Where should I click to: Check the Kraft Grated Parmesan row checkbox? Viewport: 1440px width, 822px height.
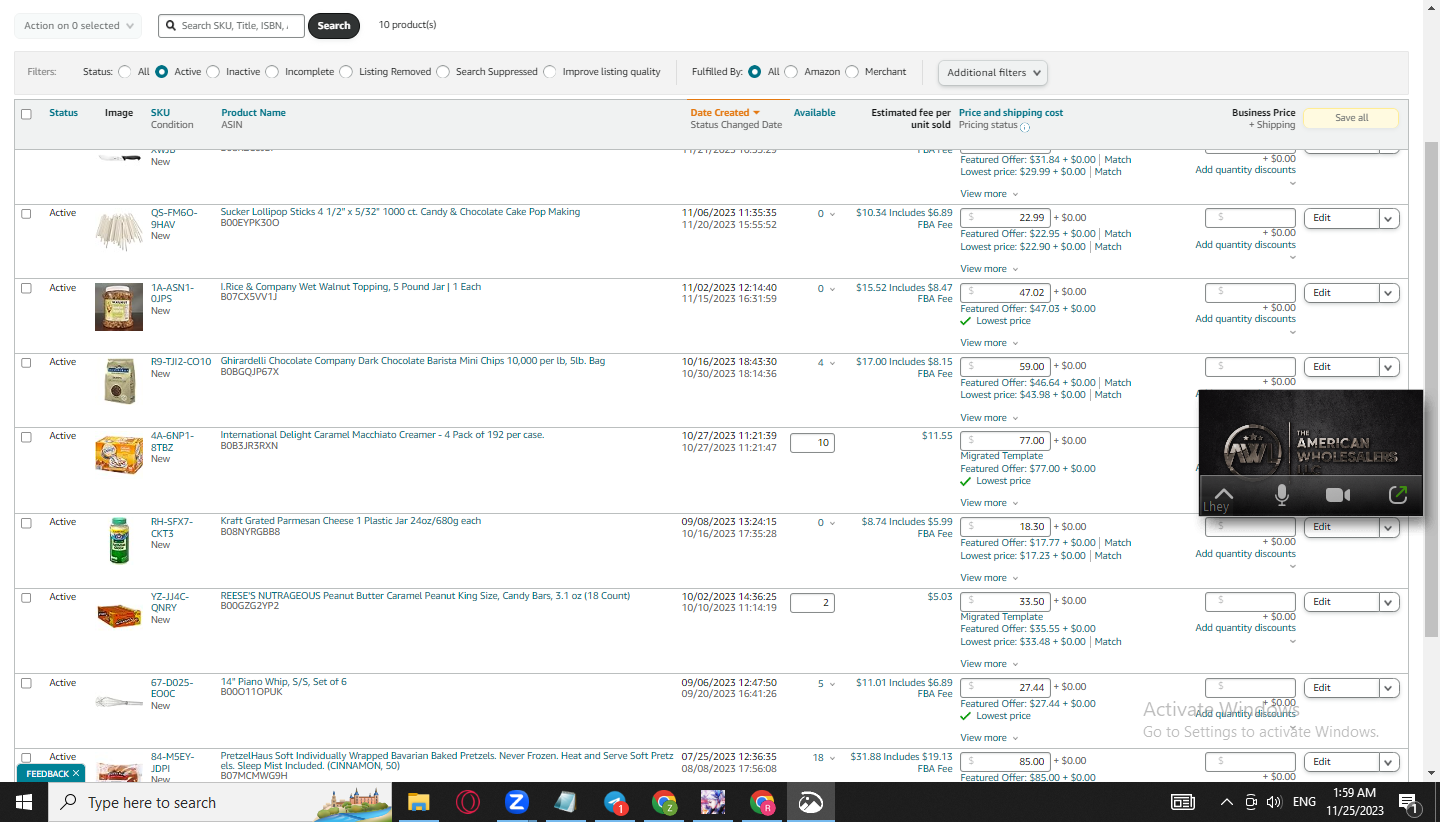[26, 523]
